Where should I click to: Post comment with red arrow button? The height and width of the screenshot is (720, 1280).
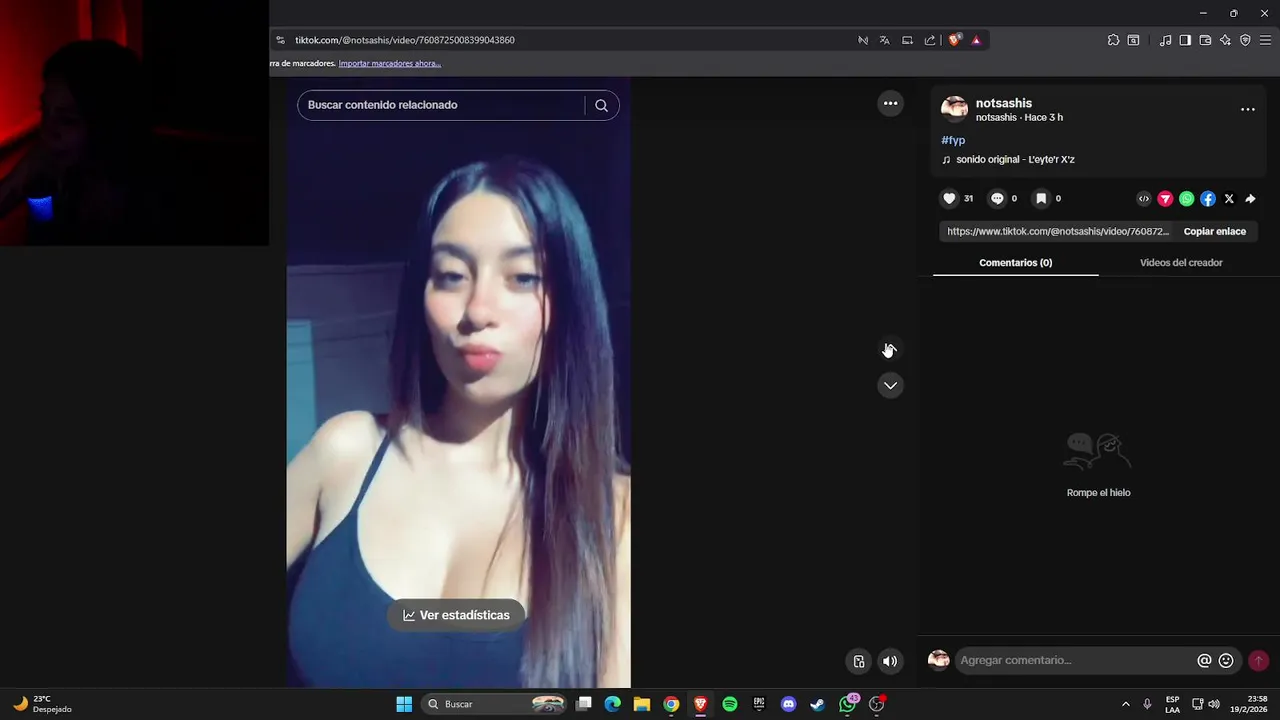[1258, 661]
